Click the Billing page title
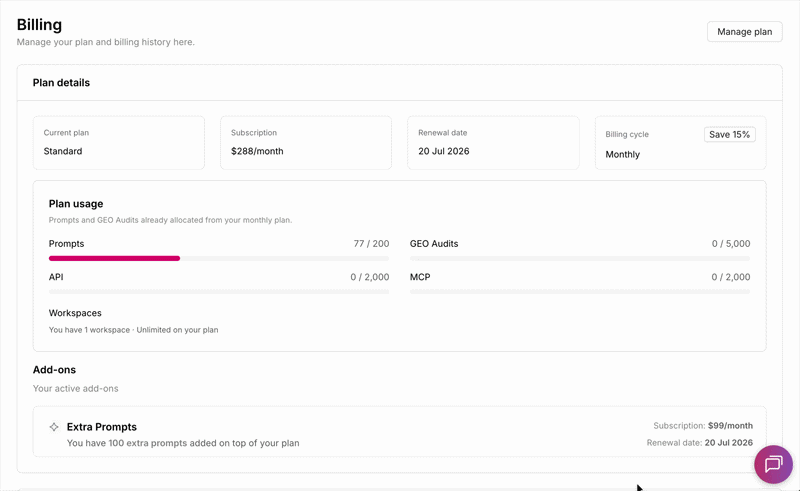This screenshot has width=800, height=491. (x=39, y=24)
